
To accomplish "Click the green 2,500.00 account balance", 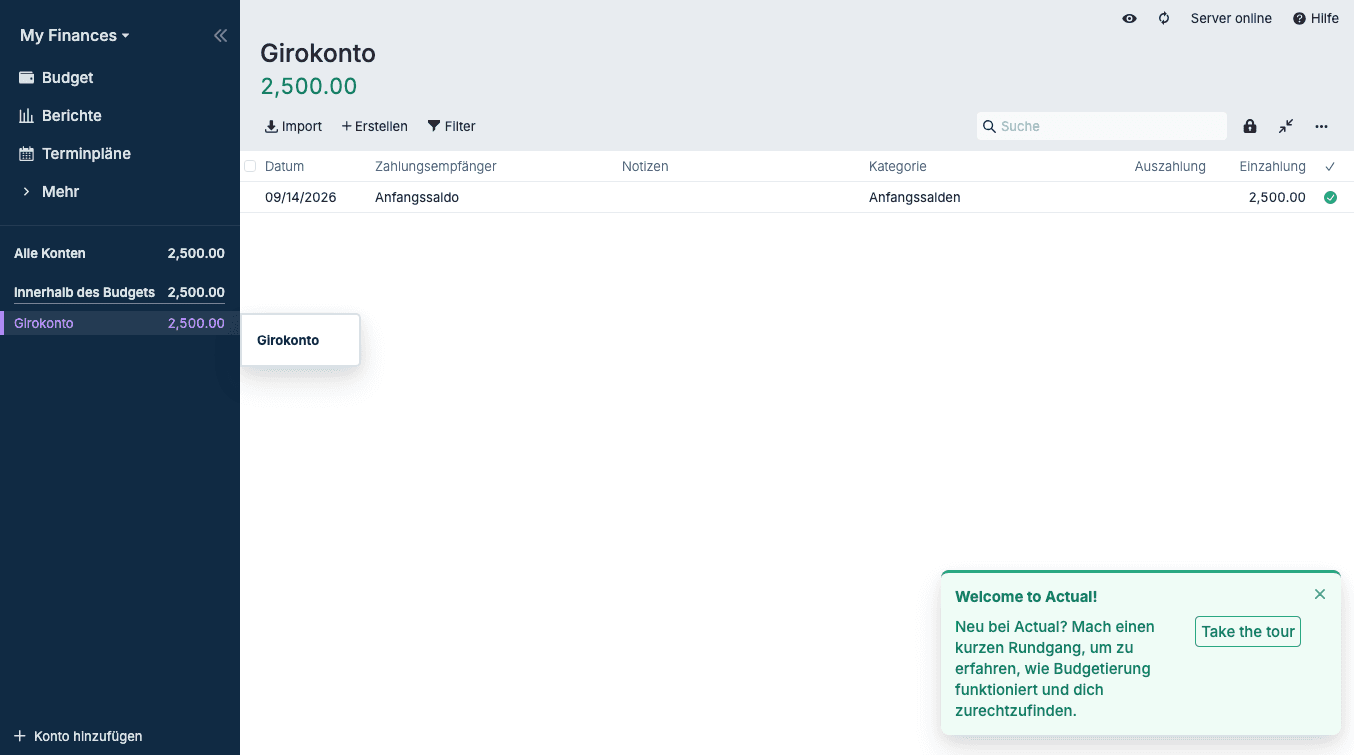I will [309, 86].
